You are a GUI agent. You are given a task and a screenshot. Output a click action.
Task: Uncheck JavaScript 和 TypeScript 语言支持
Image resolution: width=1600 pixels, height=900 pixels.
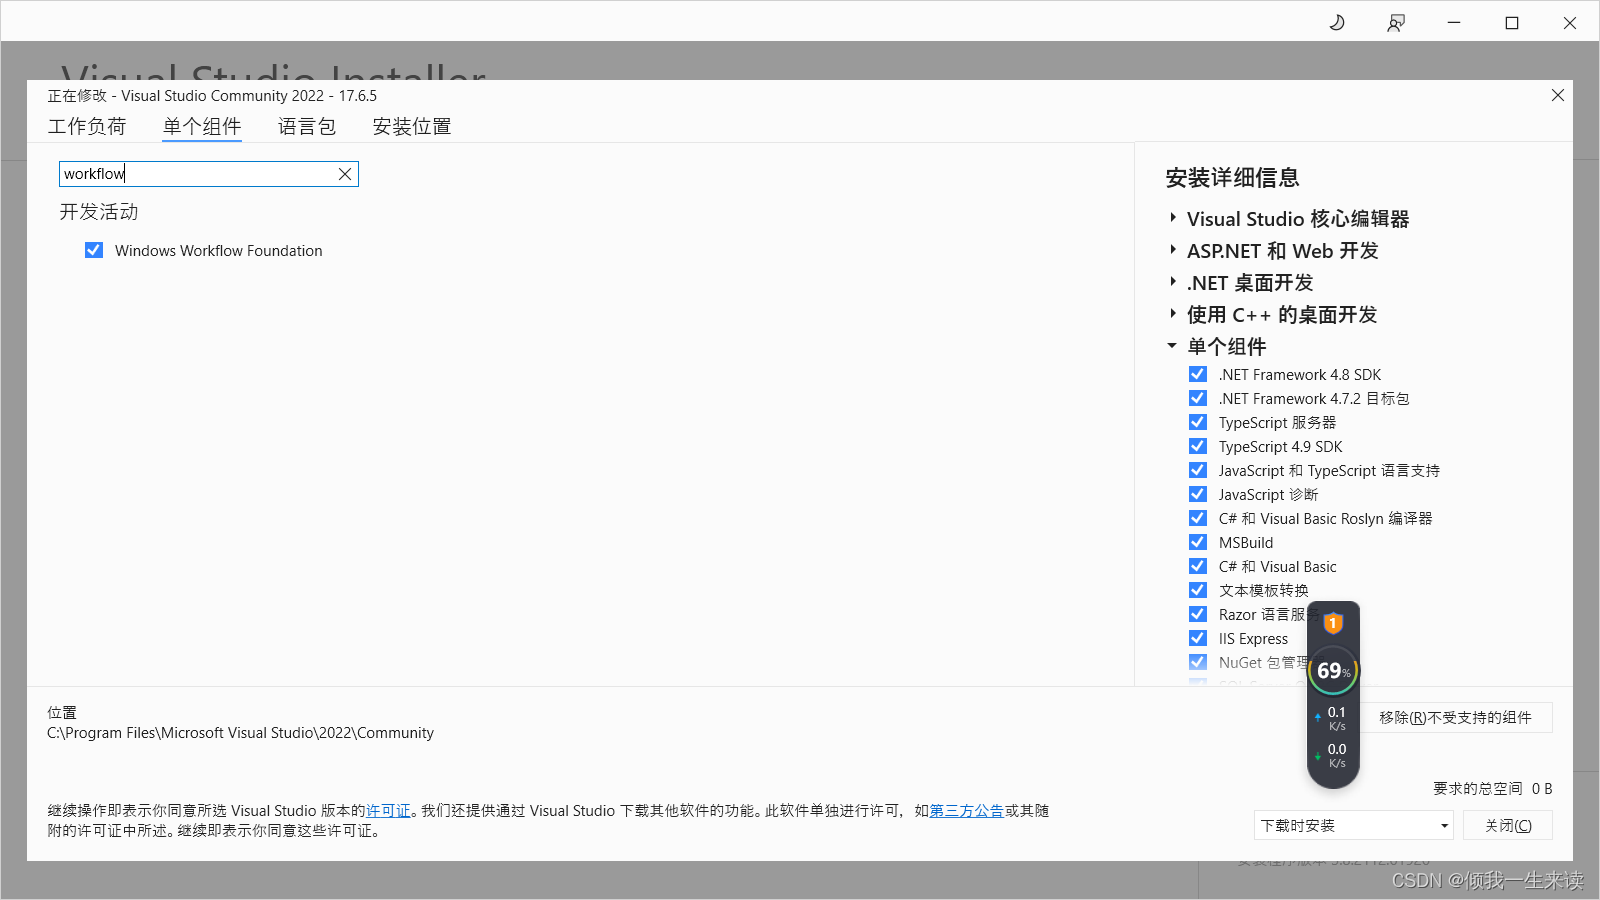coord(1198,470)
